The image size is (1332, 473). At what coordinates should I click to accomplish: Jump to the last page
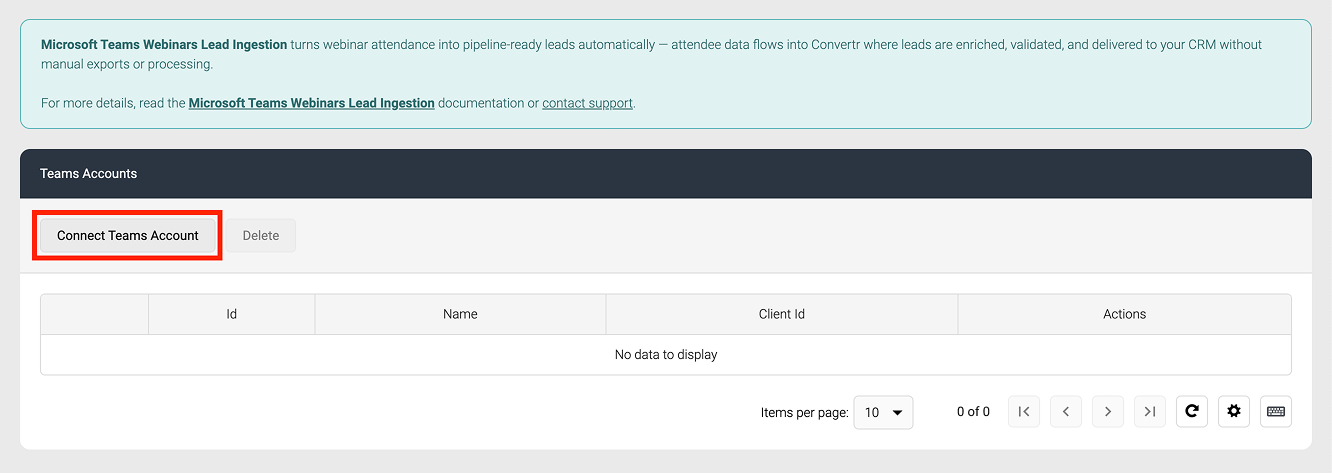pyautogui.click(x=1150, y=412)
